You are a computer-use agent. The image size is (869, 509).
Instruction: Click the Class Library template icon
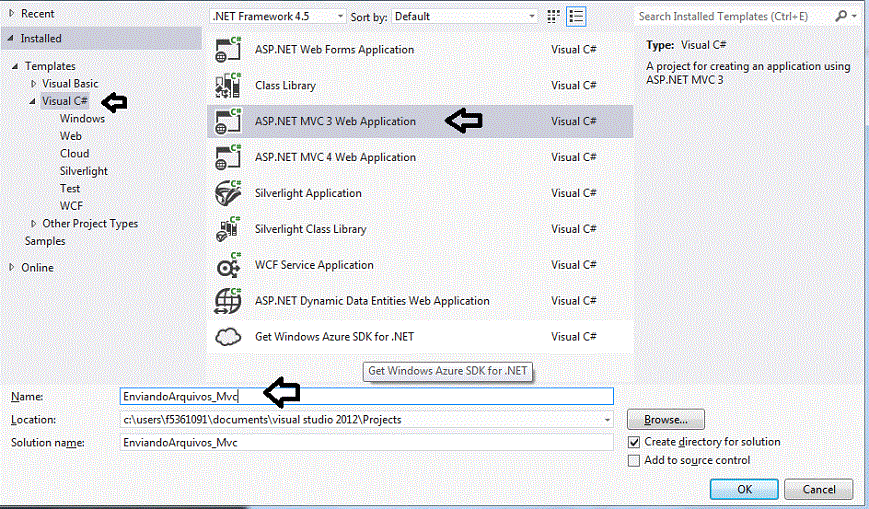[x=228, y=85]
